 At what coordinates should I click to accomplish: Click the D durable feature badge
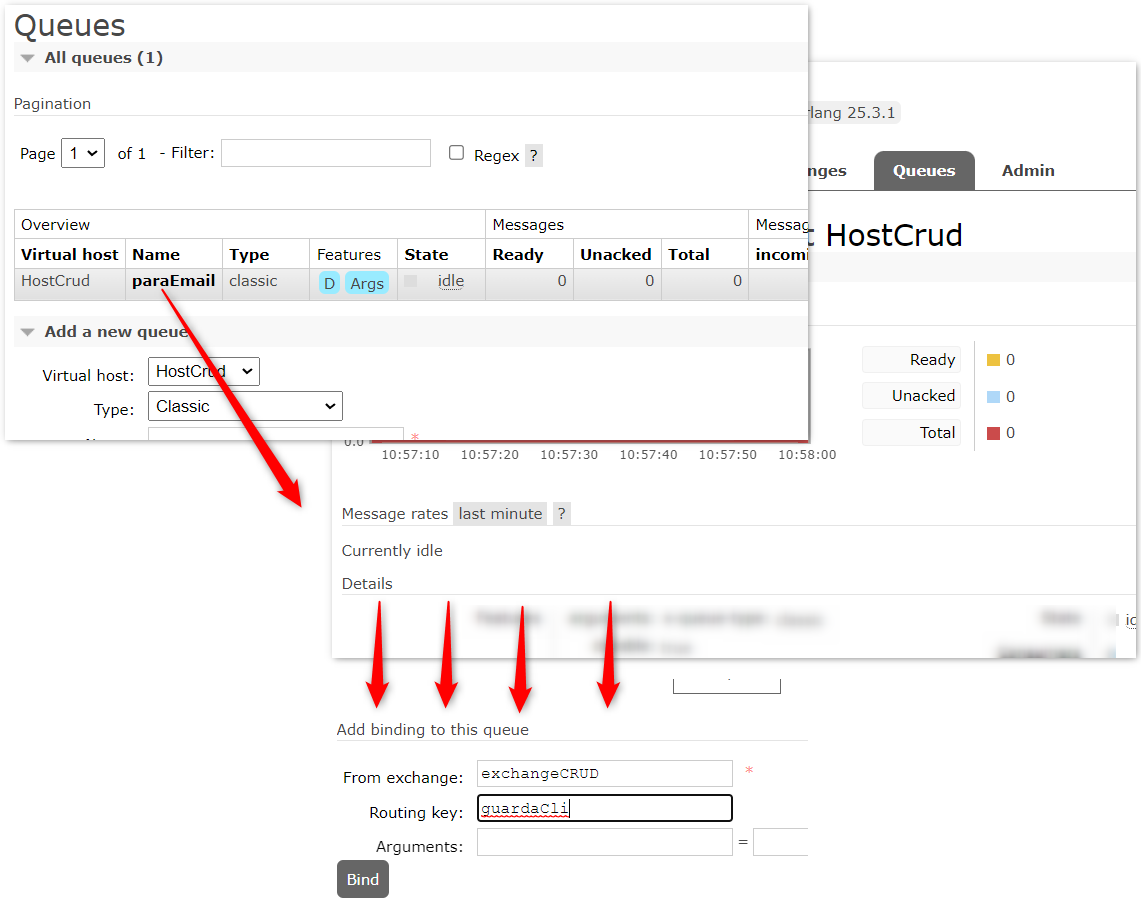click(329, 283)
